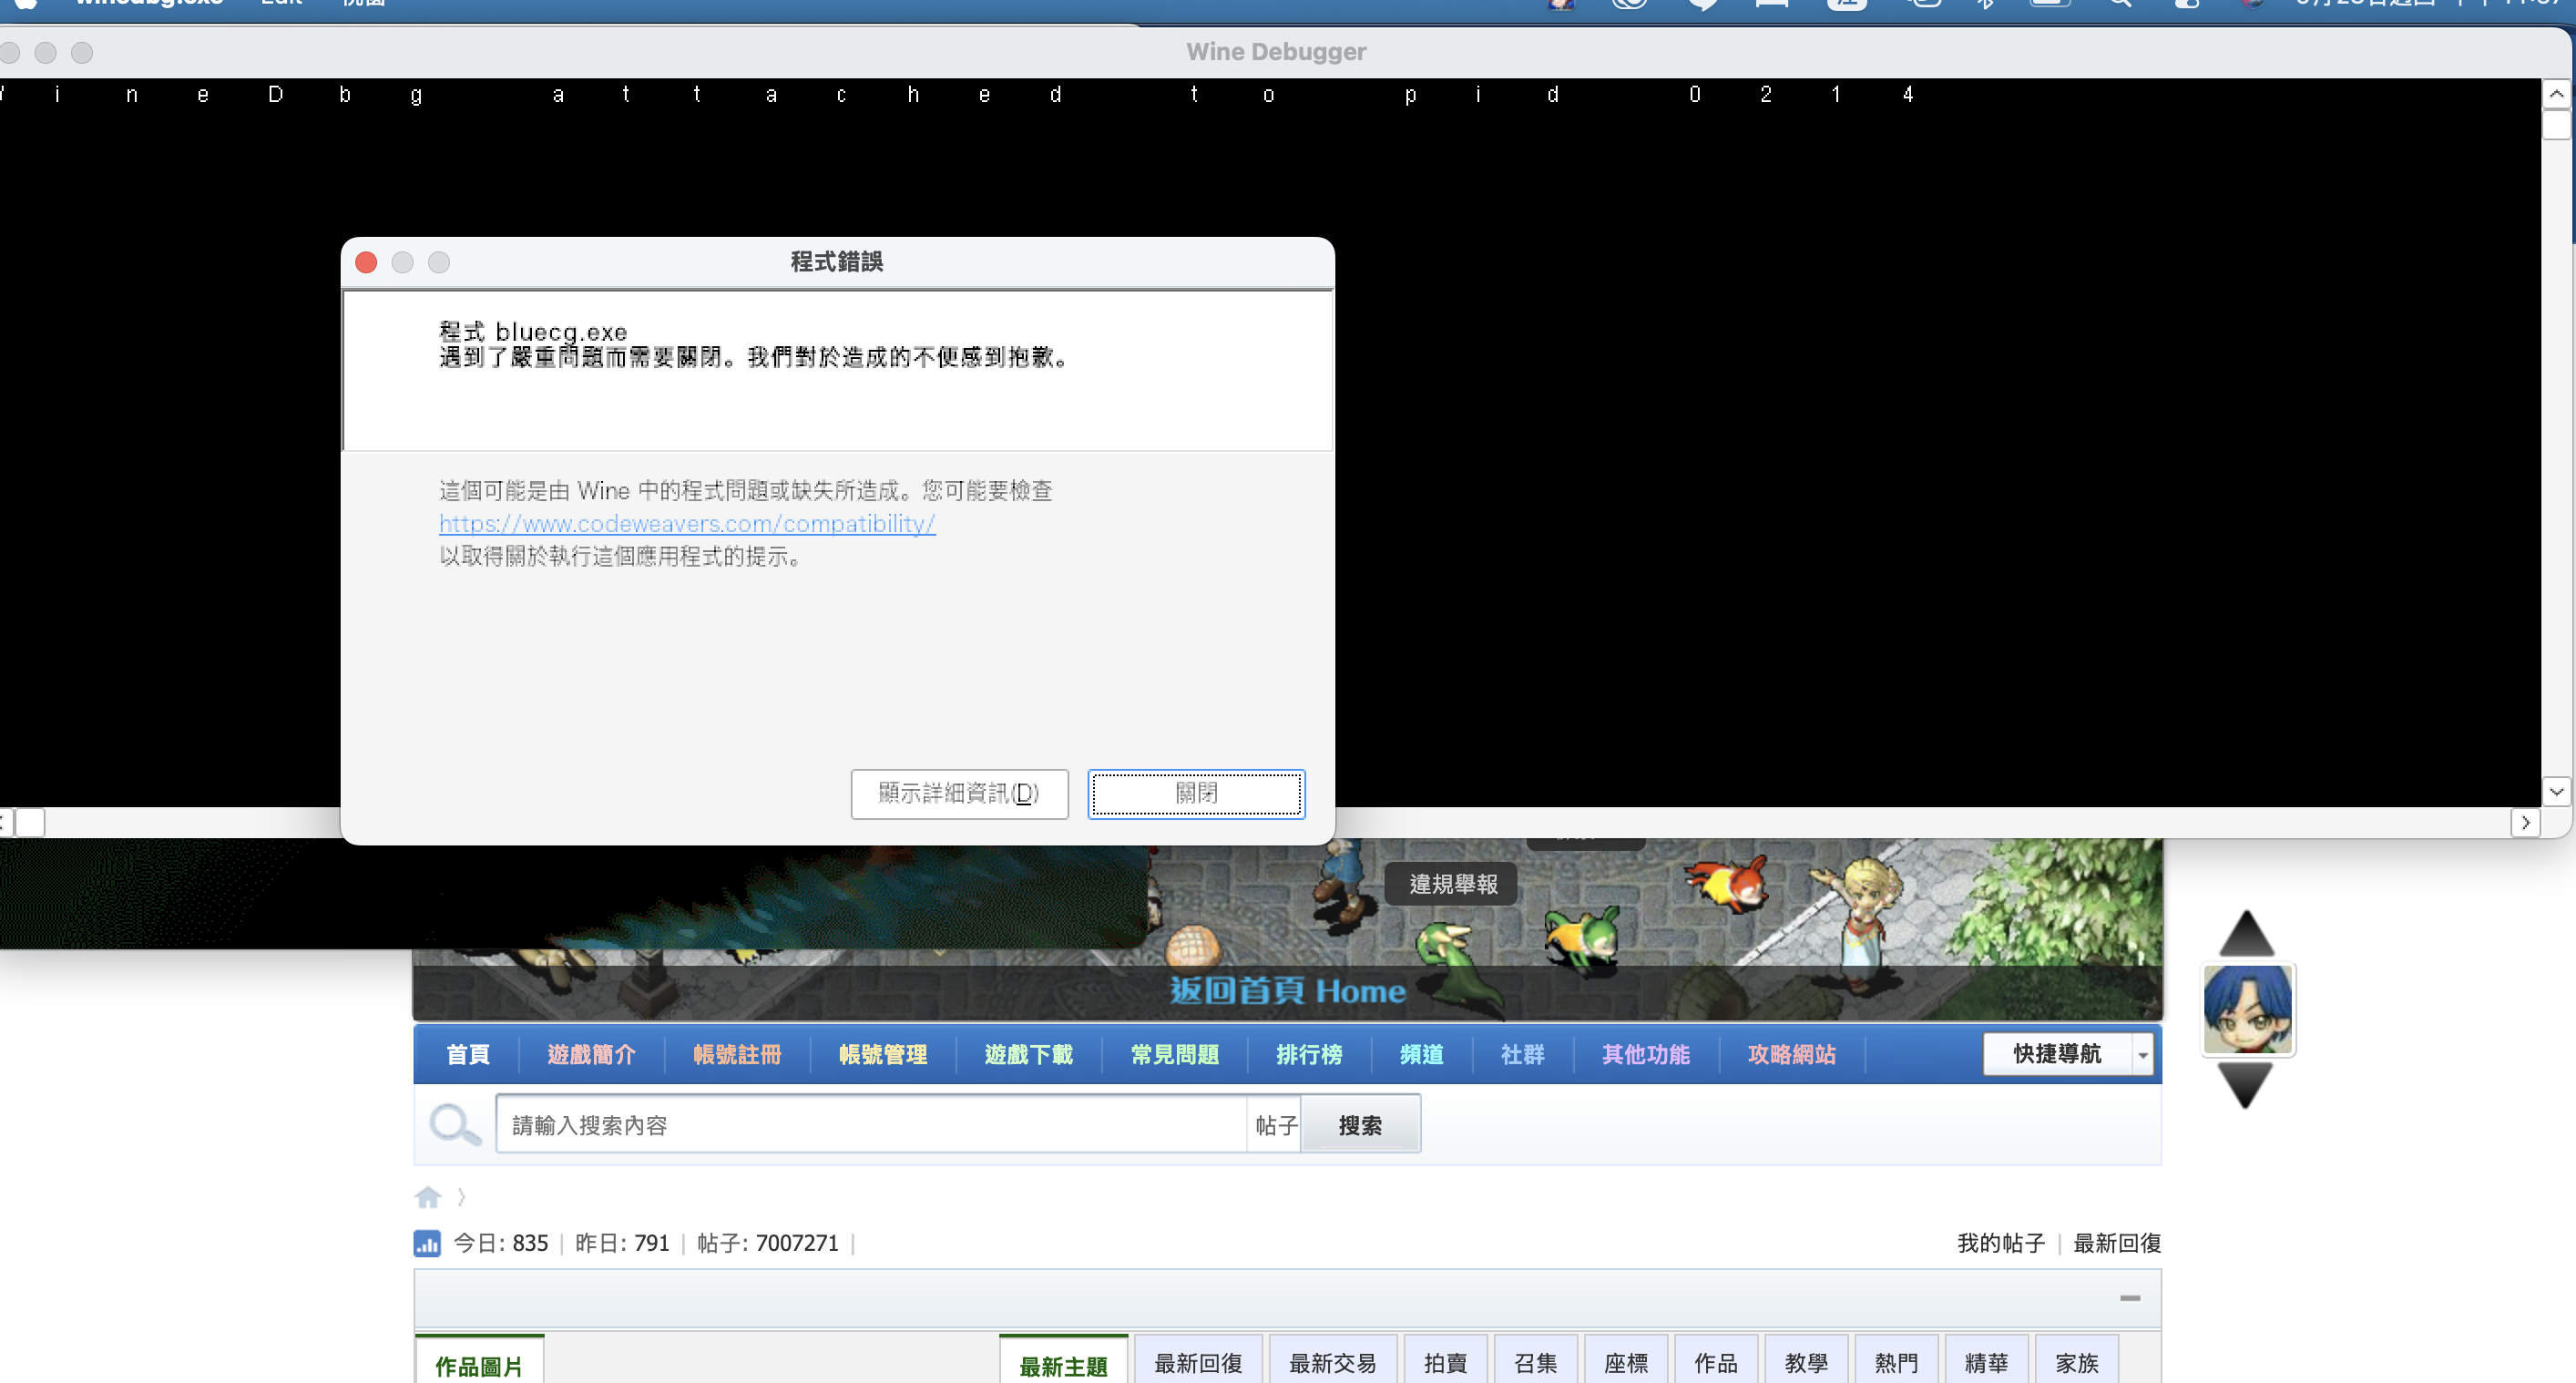Click the magnifier icon beside the forum search box
This screenshot has height=1383, width=2576.
point(455,1125)
